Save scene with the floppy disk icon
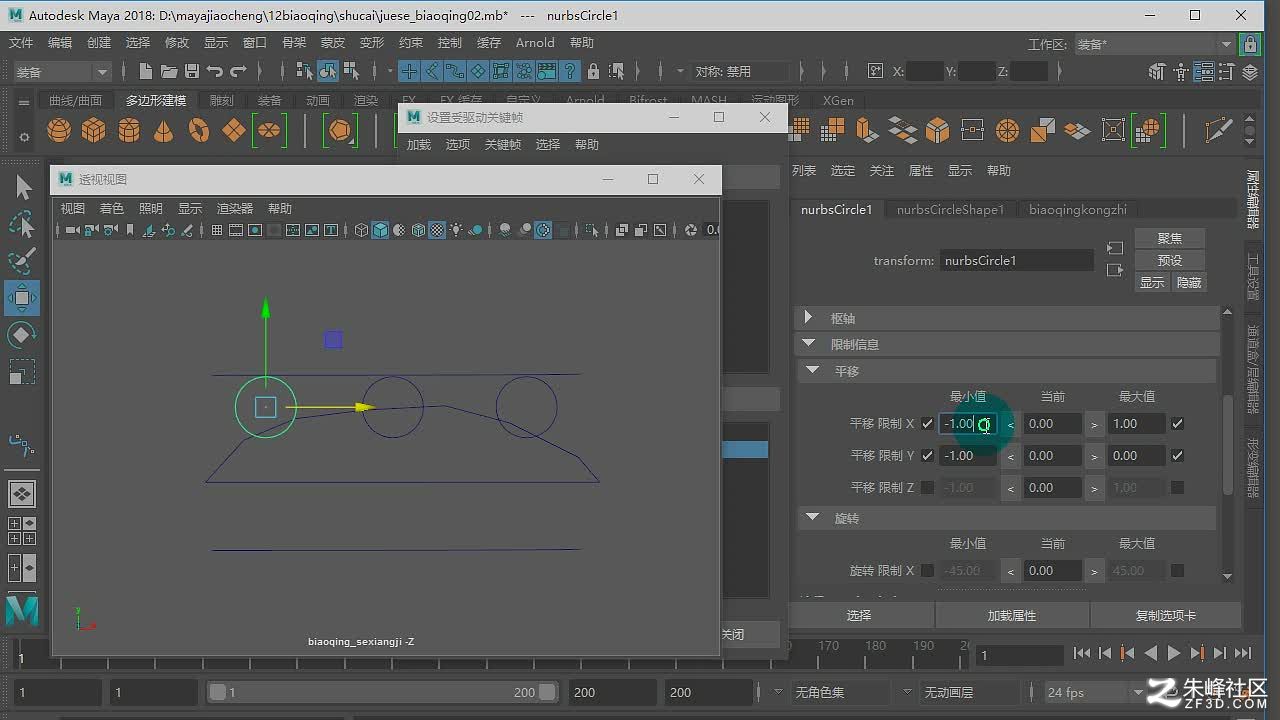This screenshot has height=720, width=1280. click(x=191, y=71)
